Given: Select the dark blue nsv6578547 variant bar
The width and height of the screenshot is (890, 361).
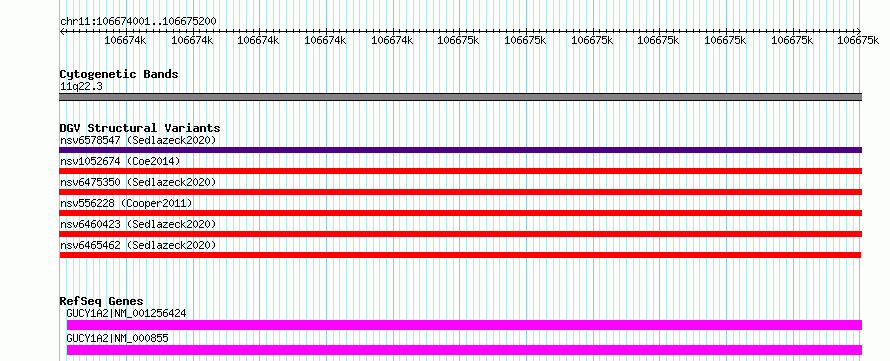Looking at the screenshot, I should pyautogui.click(x=460, y=150).
